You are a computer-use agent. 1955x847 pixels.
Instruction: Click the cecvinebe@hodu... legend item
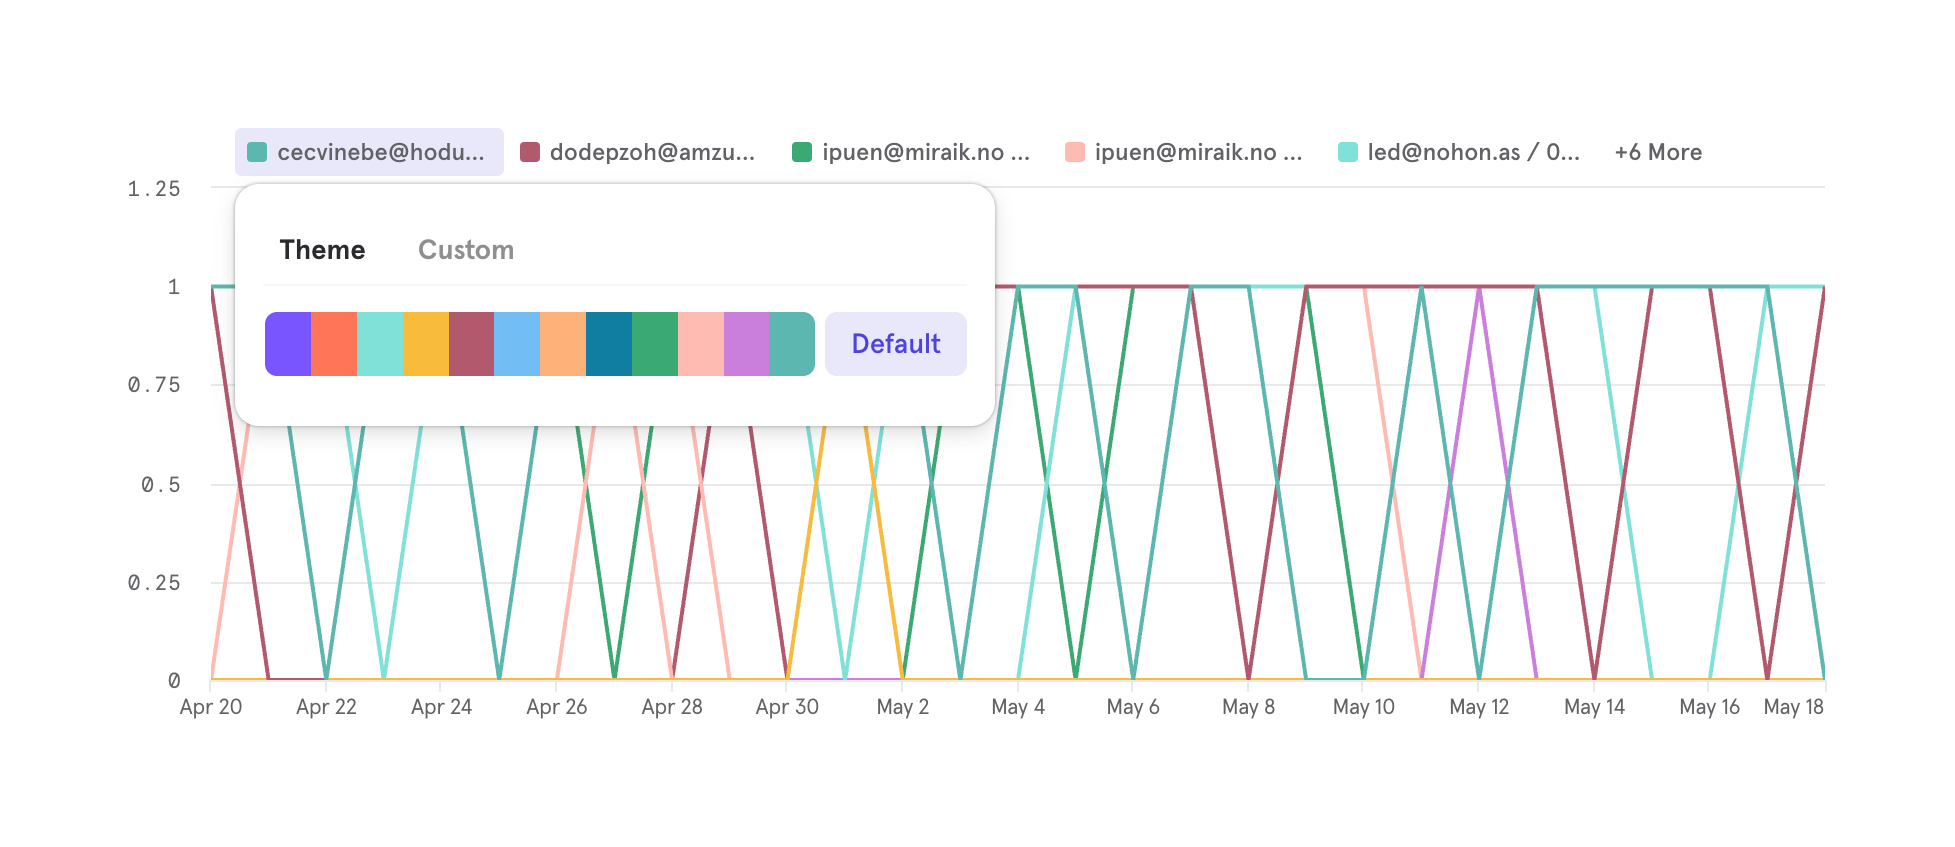tap(369, 152)
